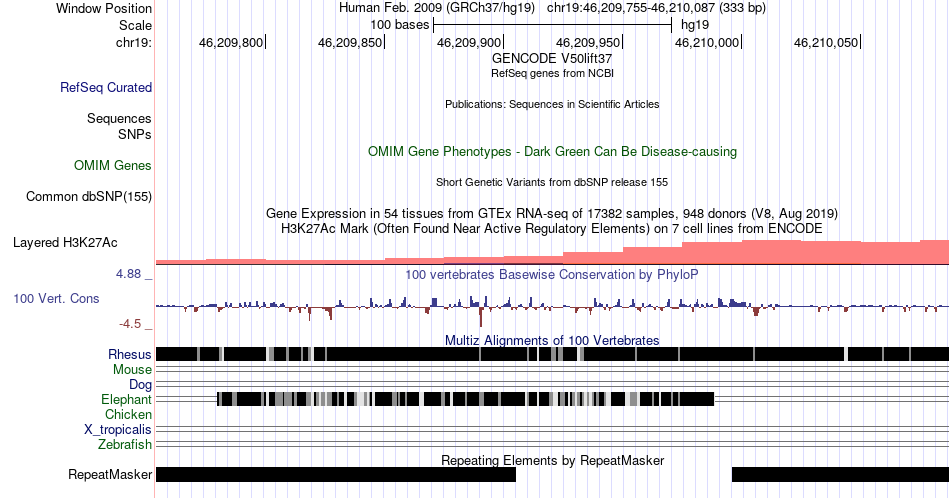This screenshot has width=950, height=498.
Task: Click the 46,209,850 ruler position
Action: tap(351, 42)
